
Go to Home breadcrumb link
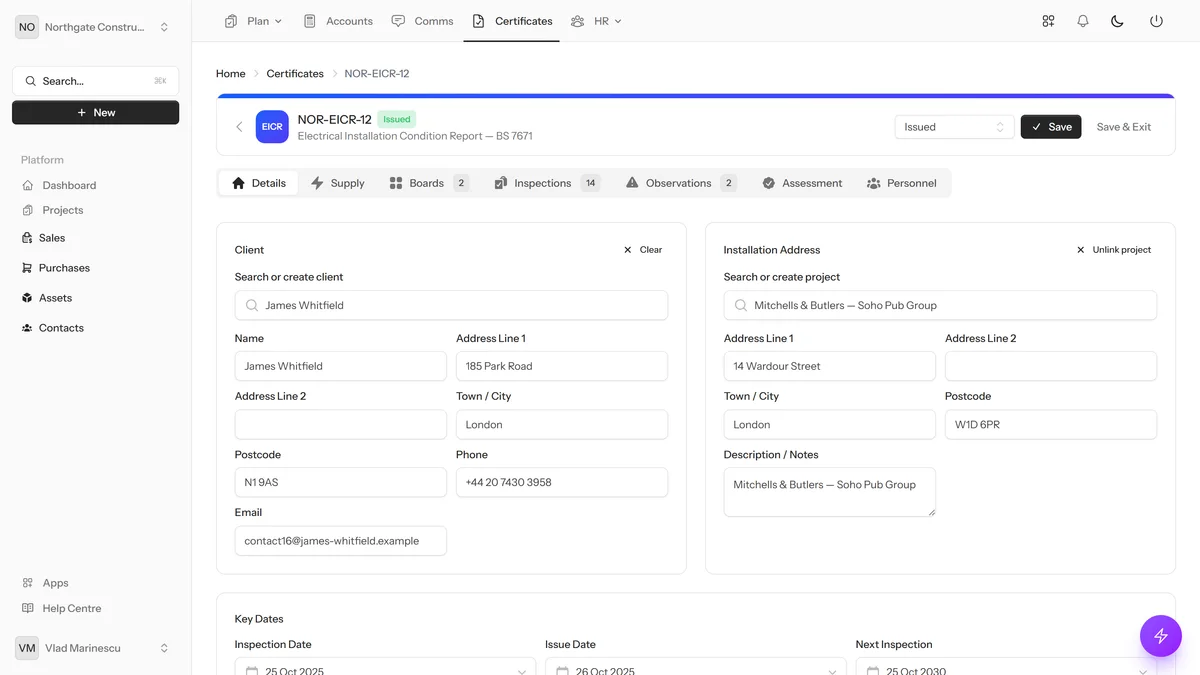tap(231, 74)
